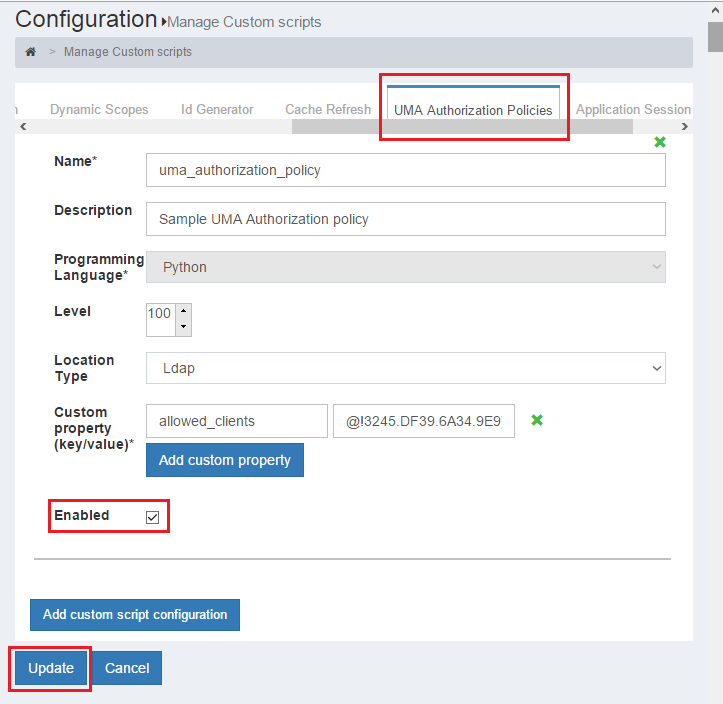
Task: Open the Location Type dropdown
Action: (x=405, y=368)
